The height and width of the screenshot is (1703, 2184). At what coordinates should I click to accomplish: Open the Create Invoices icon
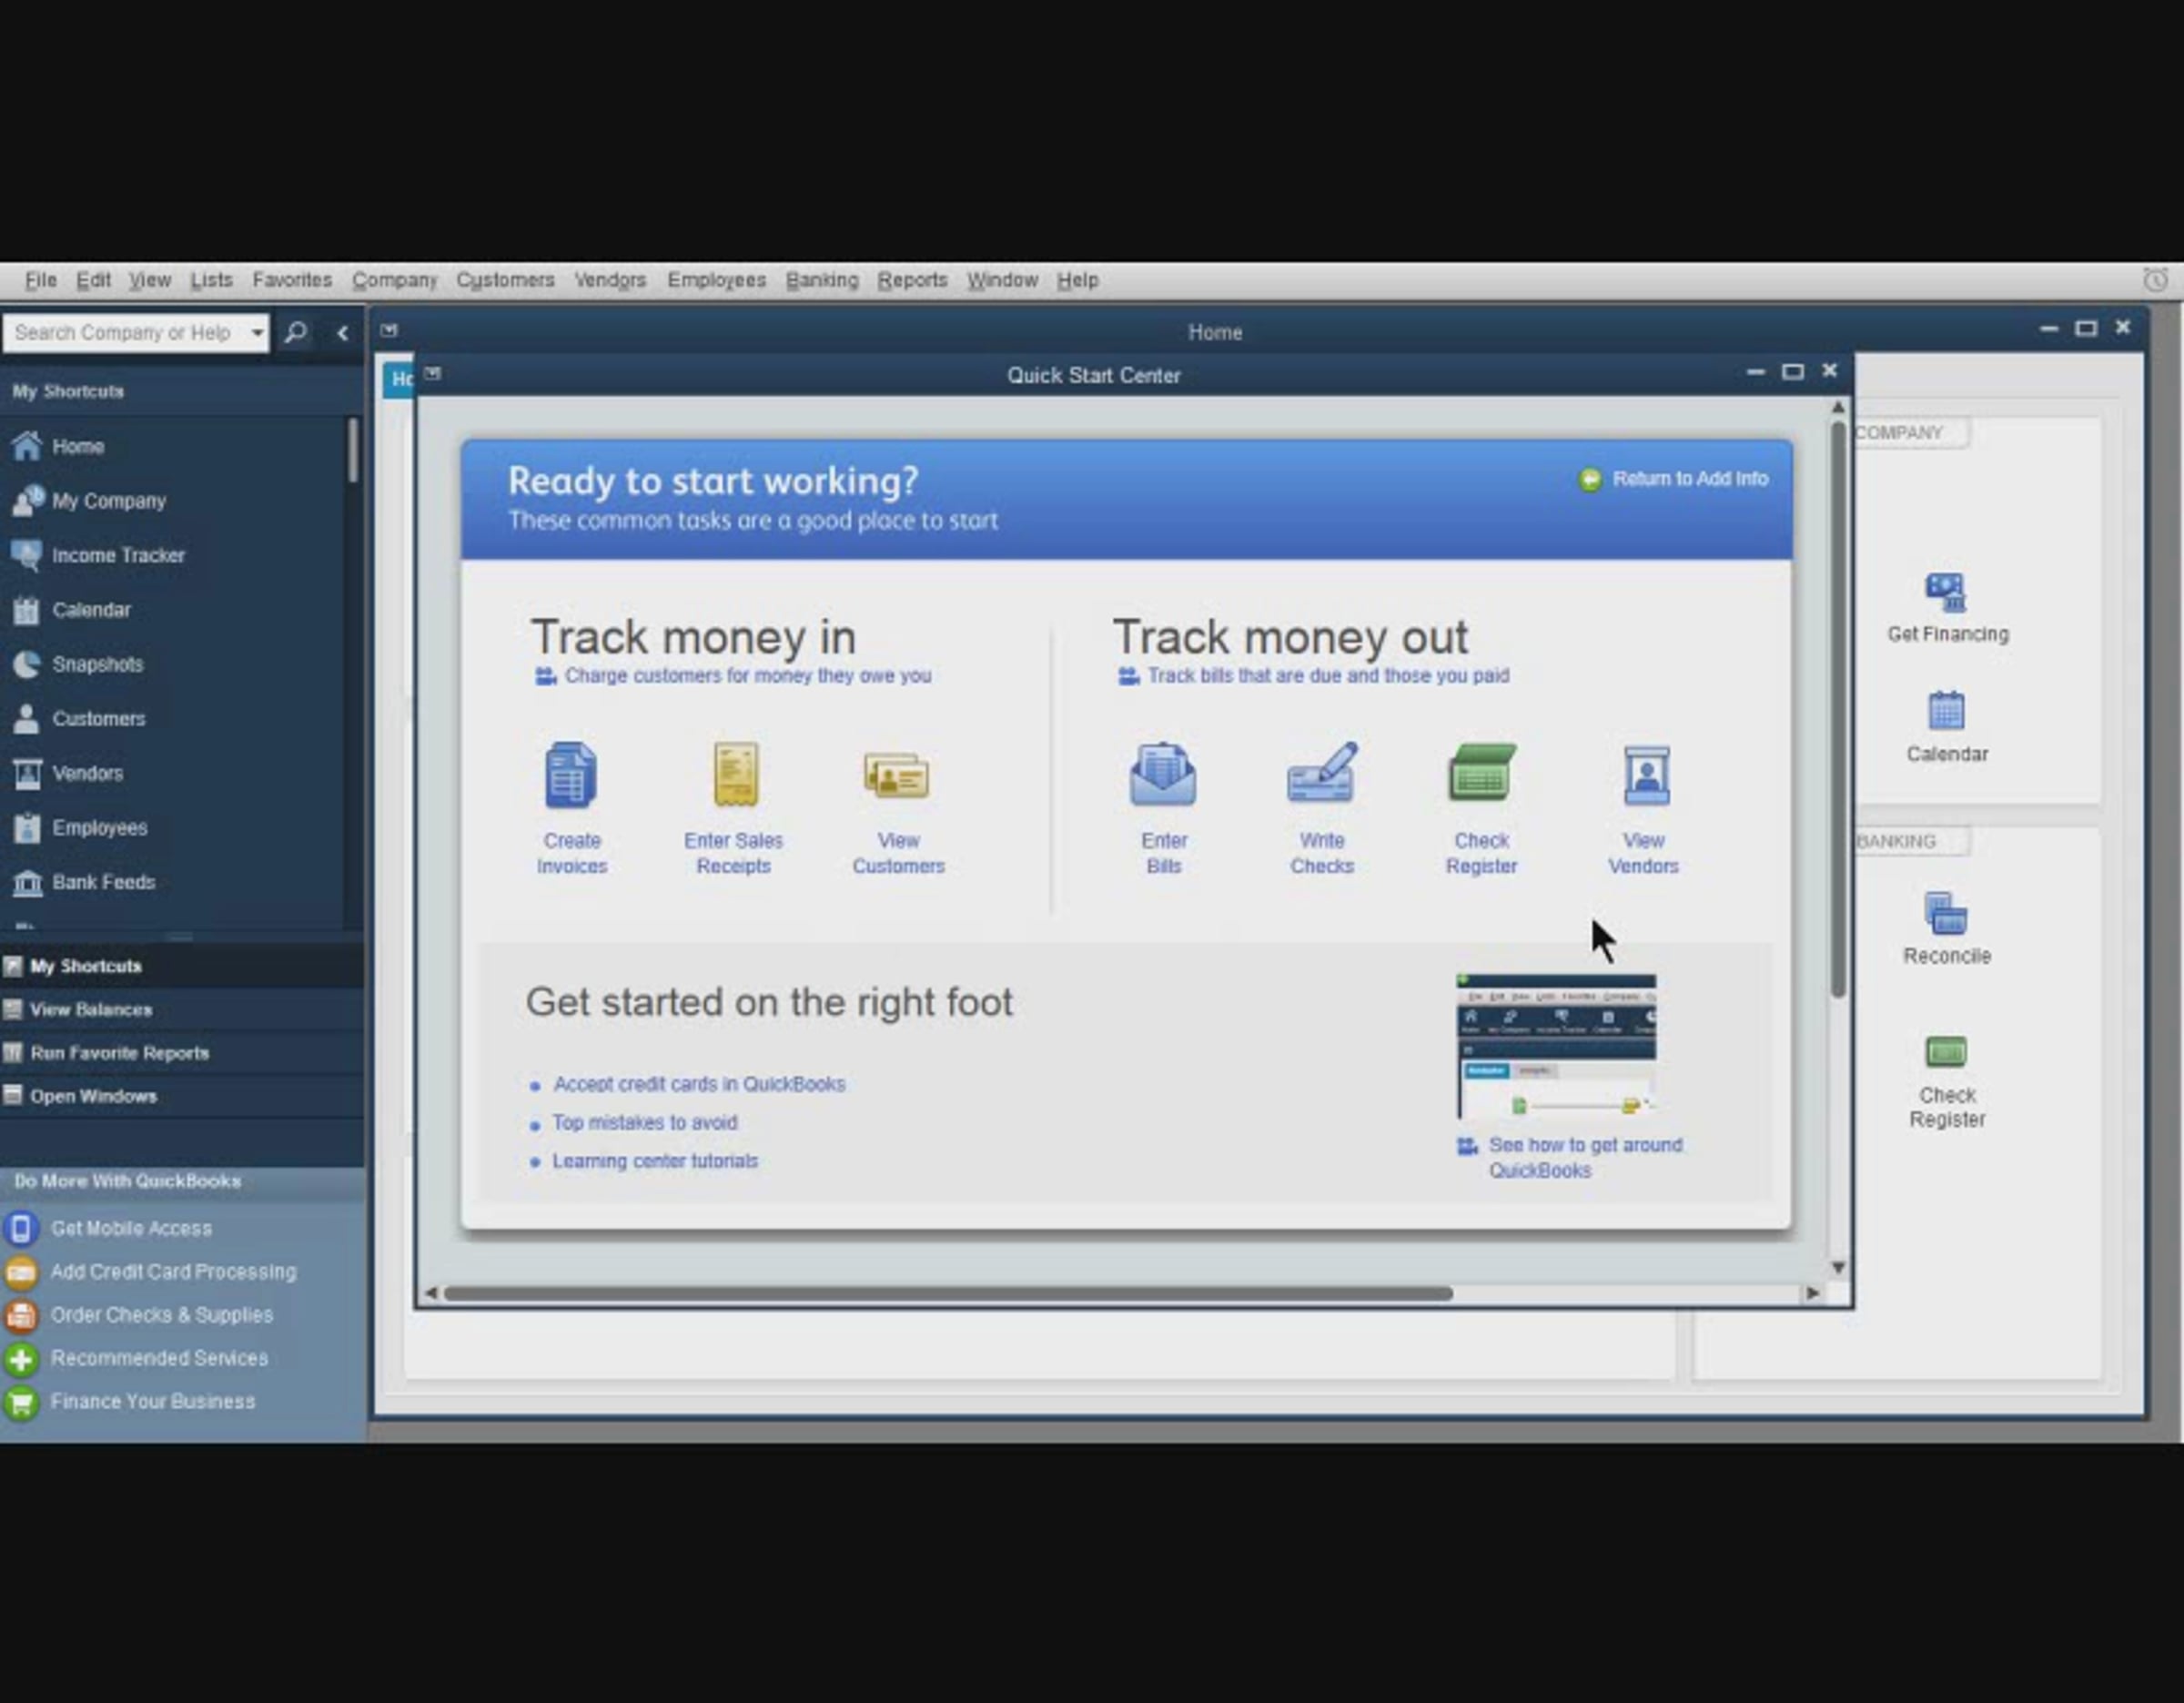[x=571, y=775]
